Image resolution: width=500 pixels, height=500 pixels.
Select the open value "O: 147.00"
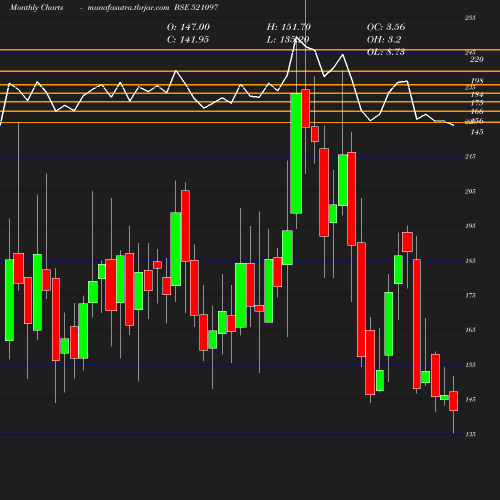[188, 27]
